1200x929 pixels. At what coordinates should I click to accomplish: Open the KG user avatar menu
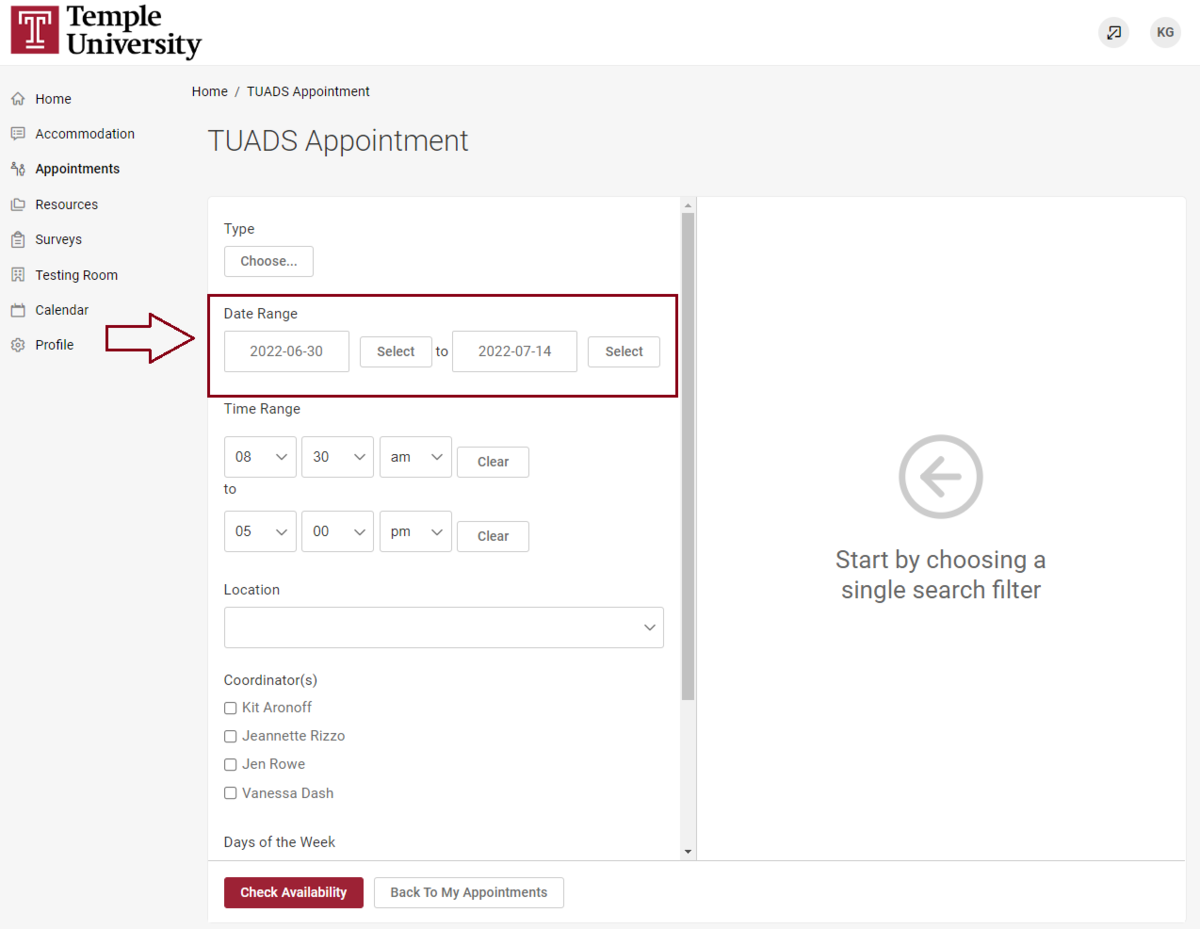[x=1165, y=33]
